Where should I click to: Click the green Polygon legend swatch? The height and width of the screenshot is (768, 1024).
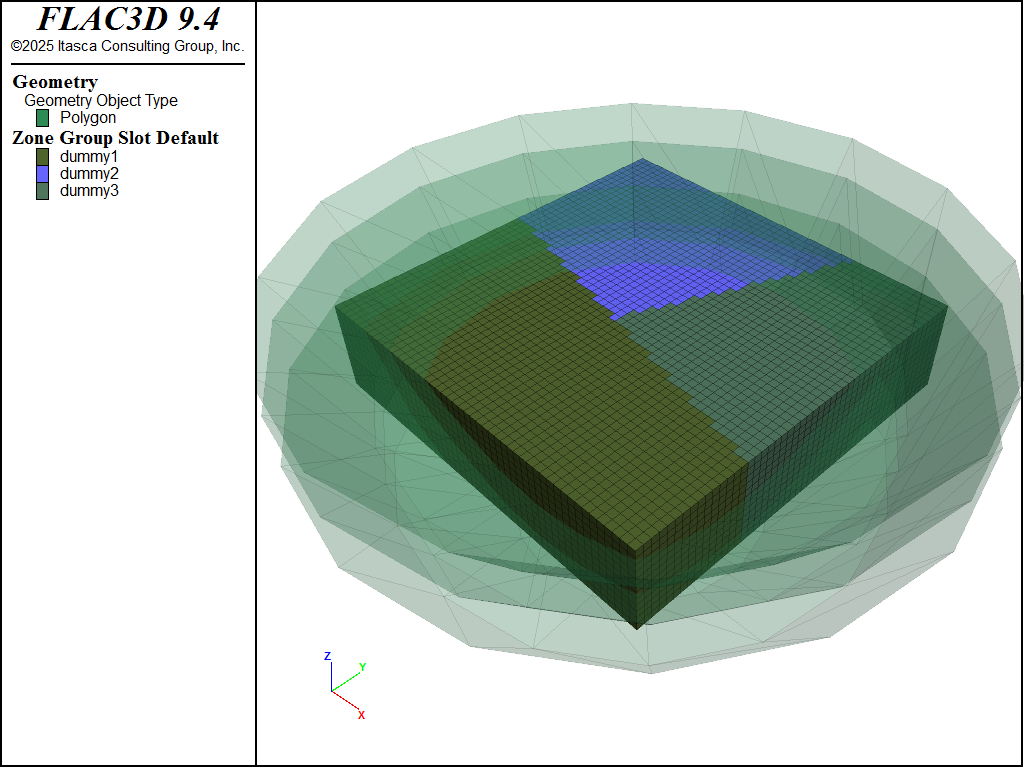point(43,118)
